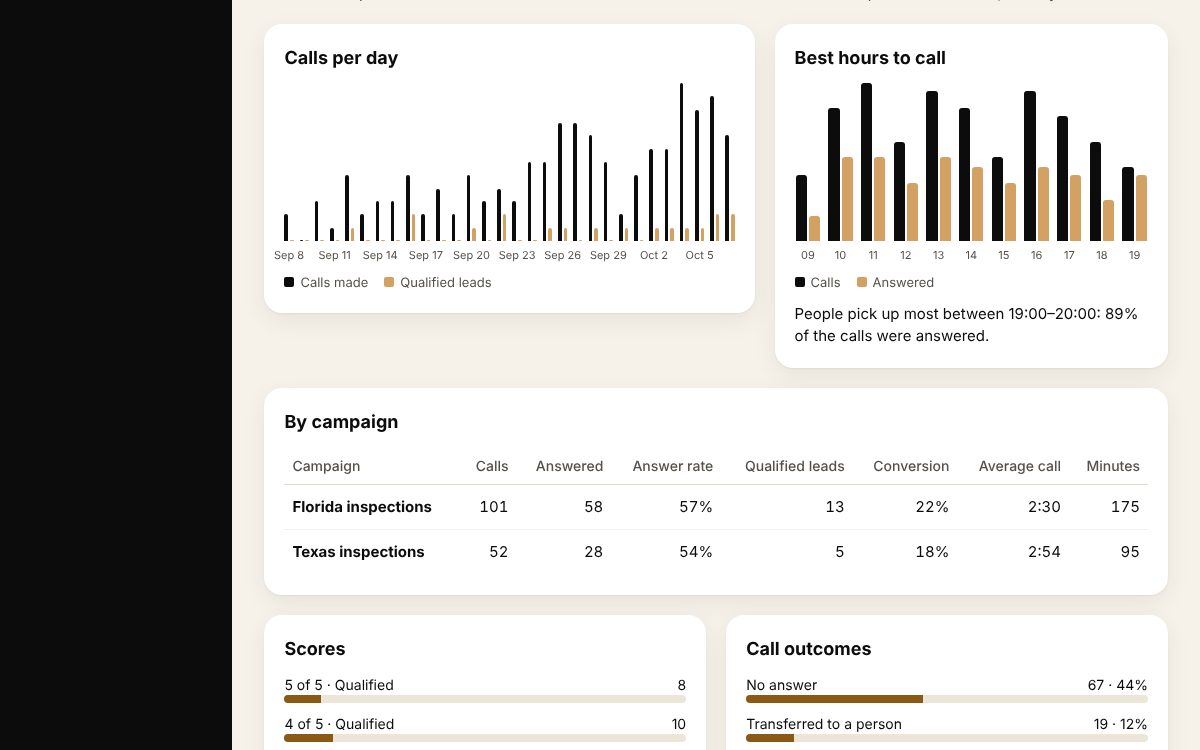Select the 4 of 5 Qualified progress bar

point(485,738)
